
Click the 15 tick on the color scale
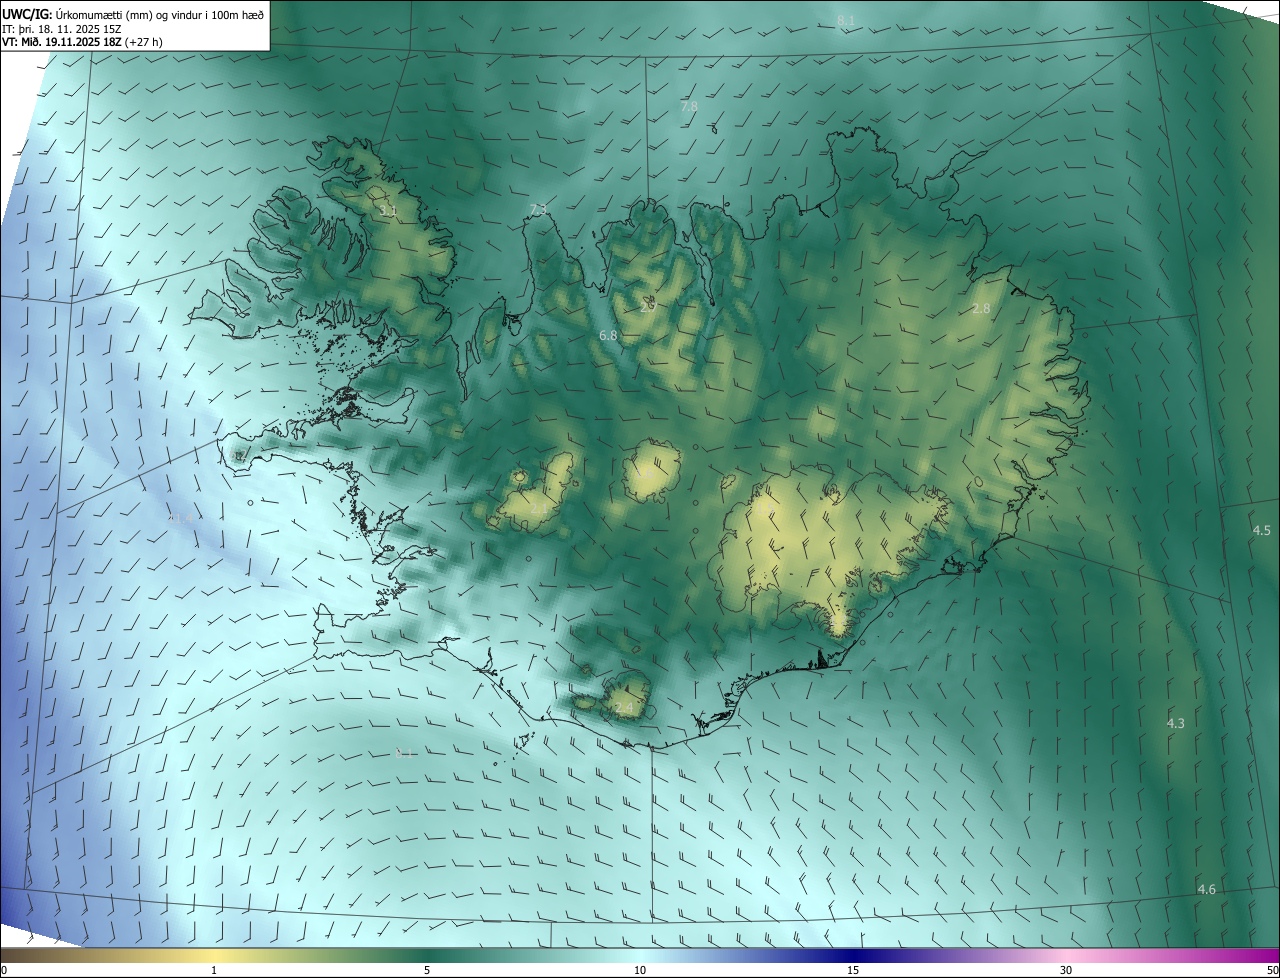tap(853, 970)
